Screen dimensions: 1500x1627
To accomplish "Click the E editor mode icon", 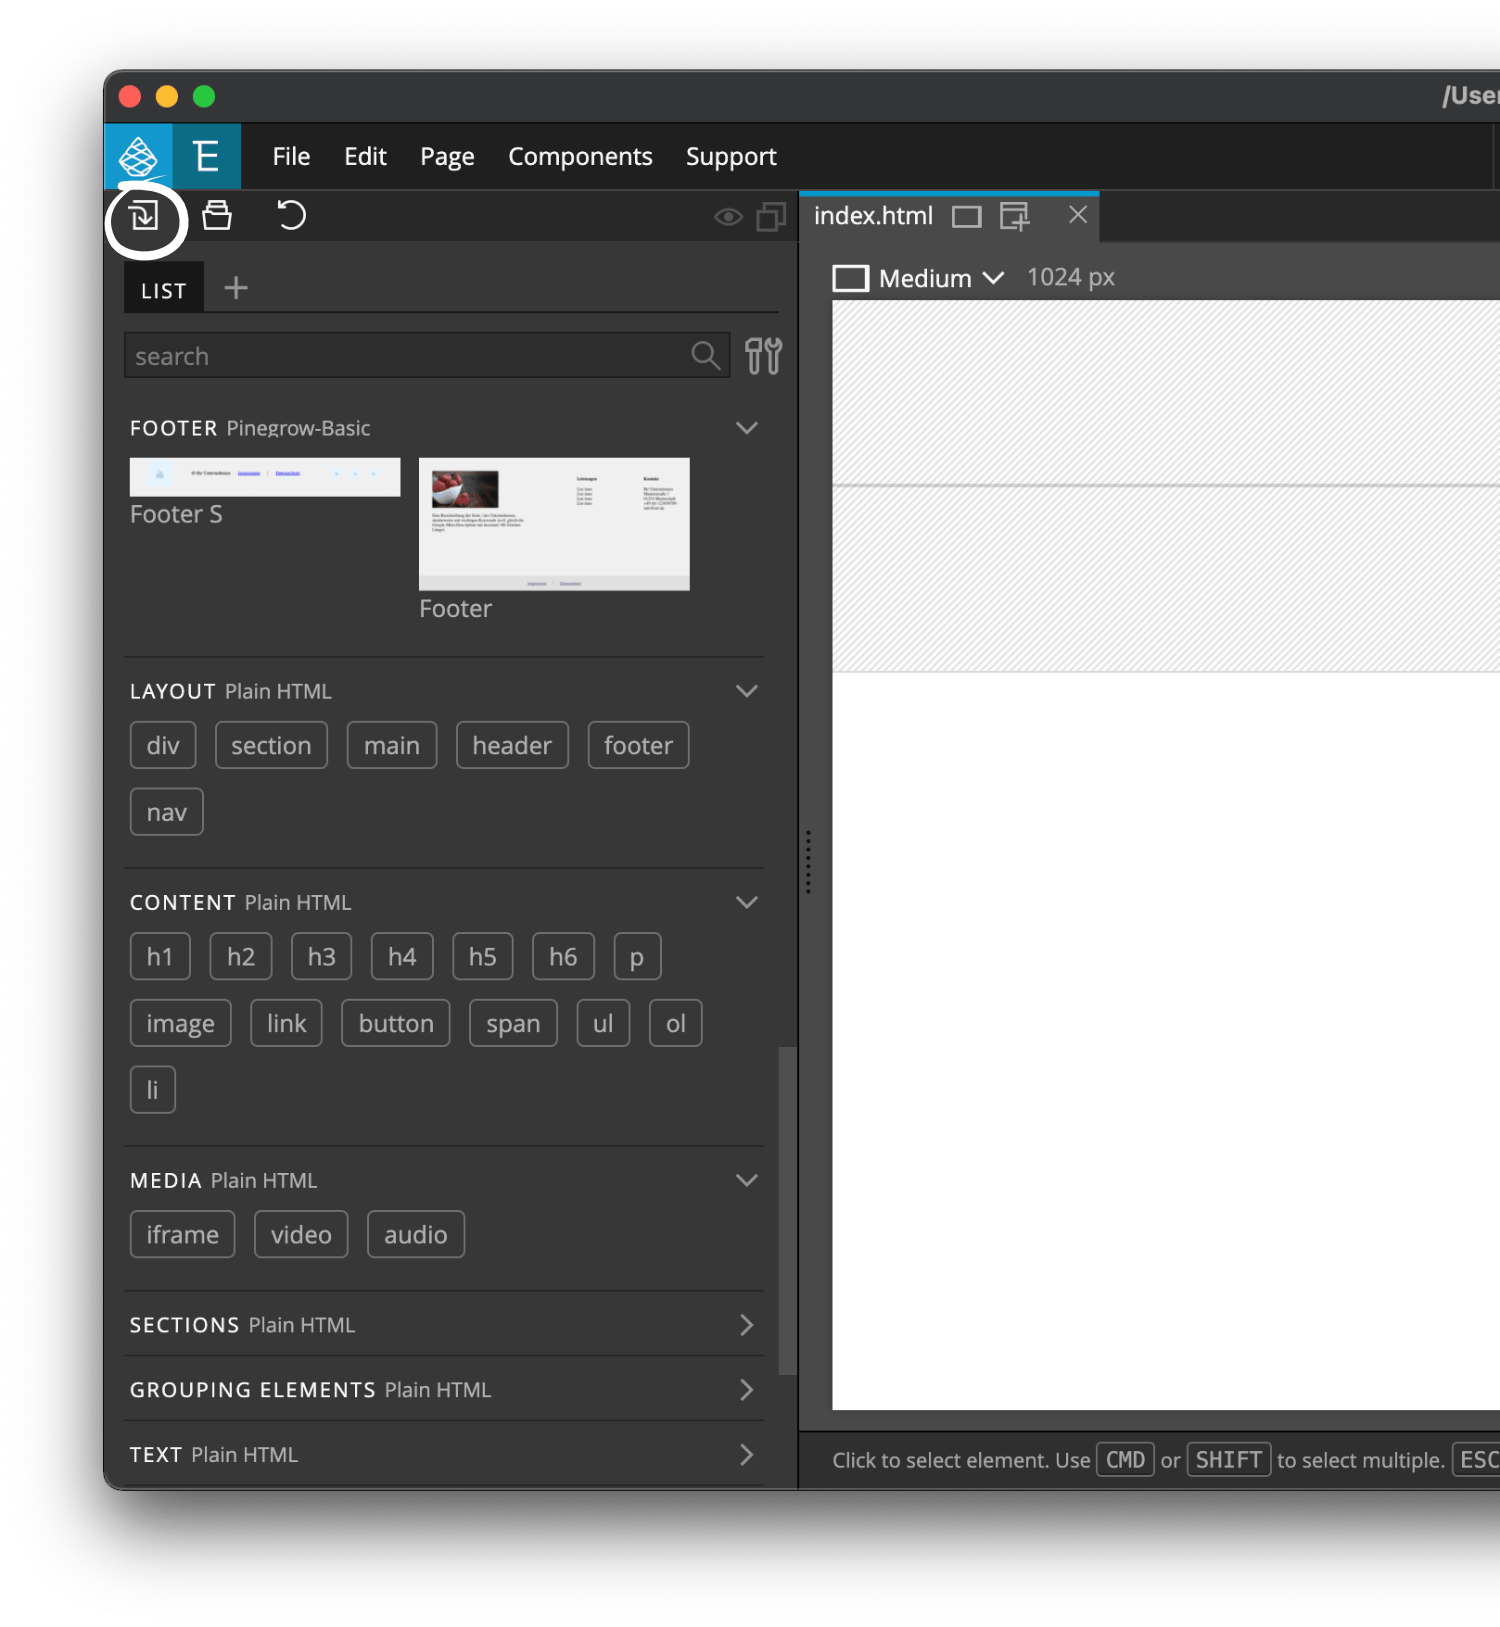I will pyautogui.click(x=206, y=156).
